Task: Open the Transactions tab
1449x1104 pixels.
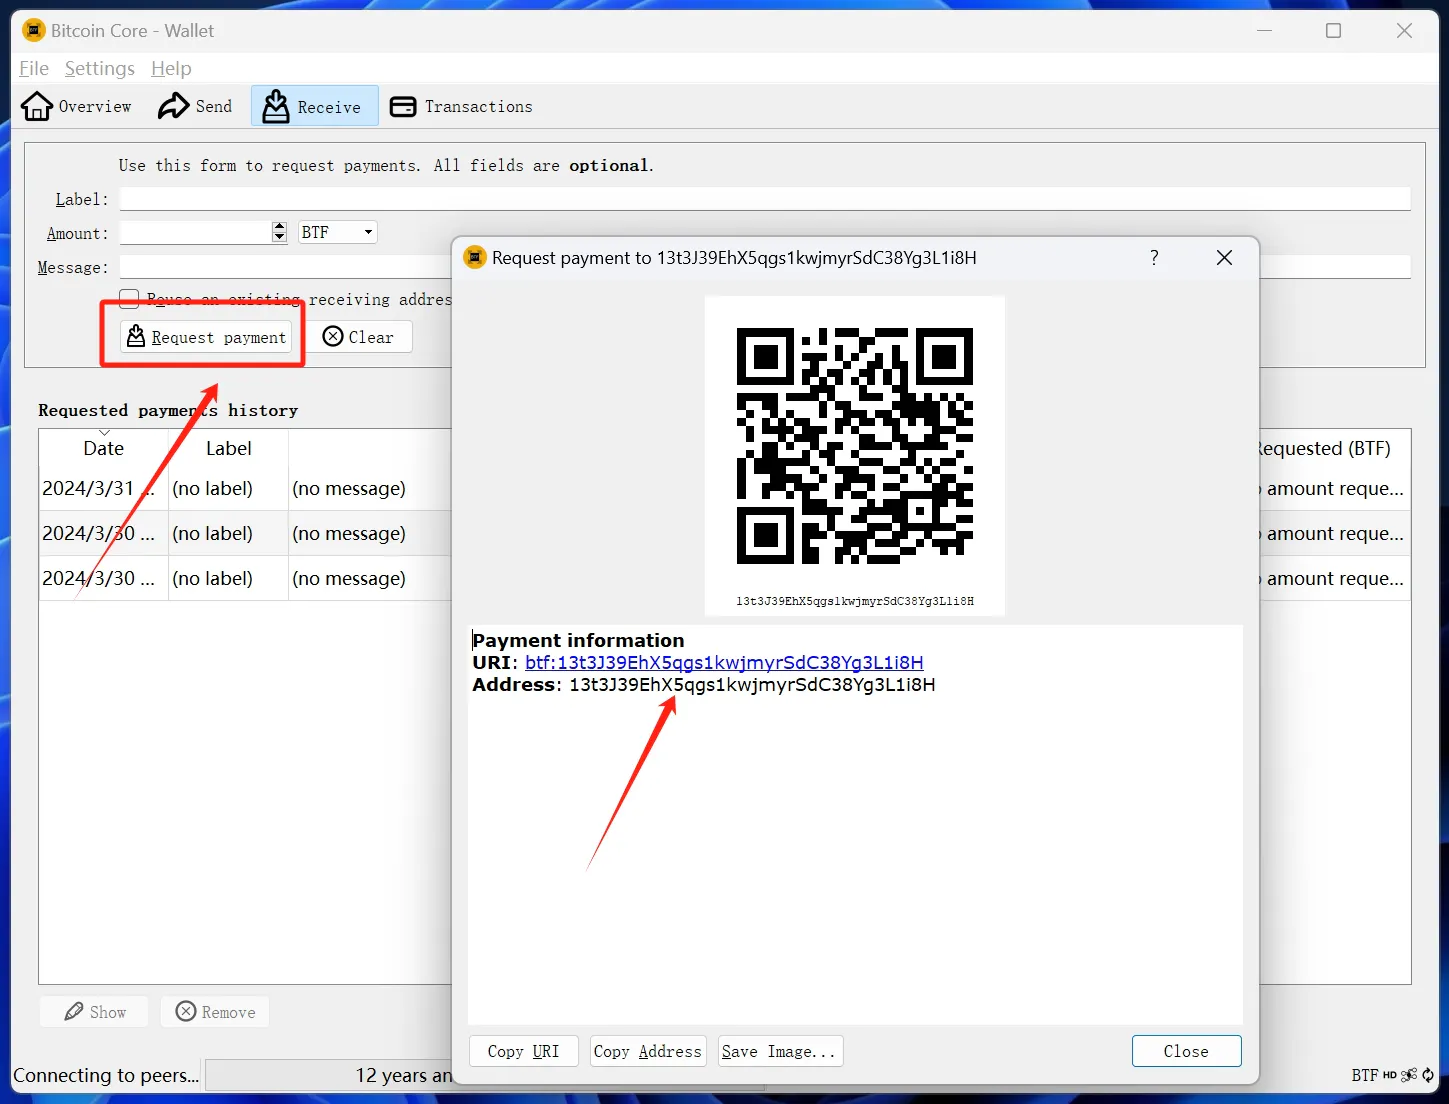Action: [x=461, y=106]
